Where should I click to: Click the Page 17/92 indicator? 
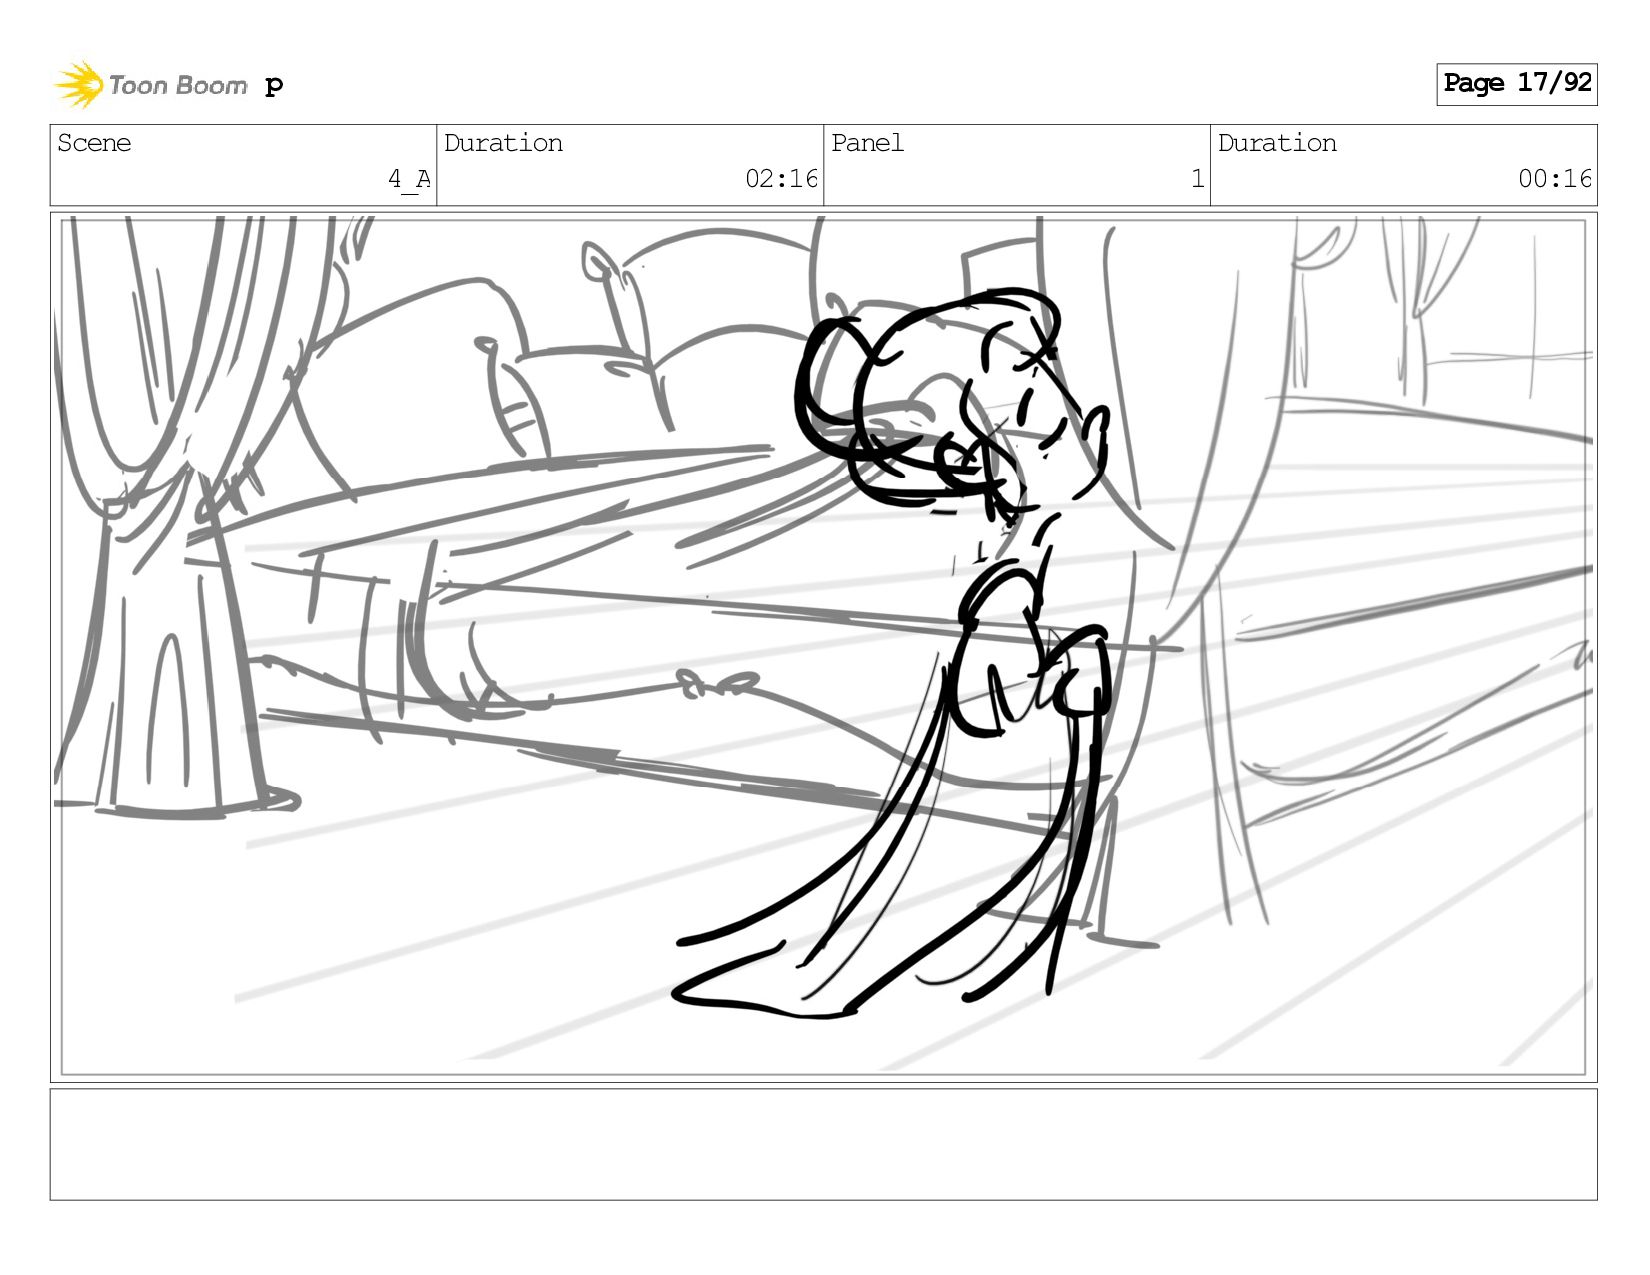click(x=1516, y=83)
